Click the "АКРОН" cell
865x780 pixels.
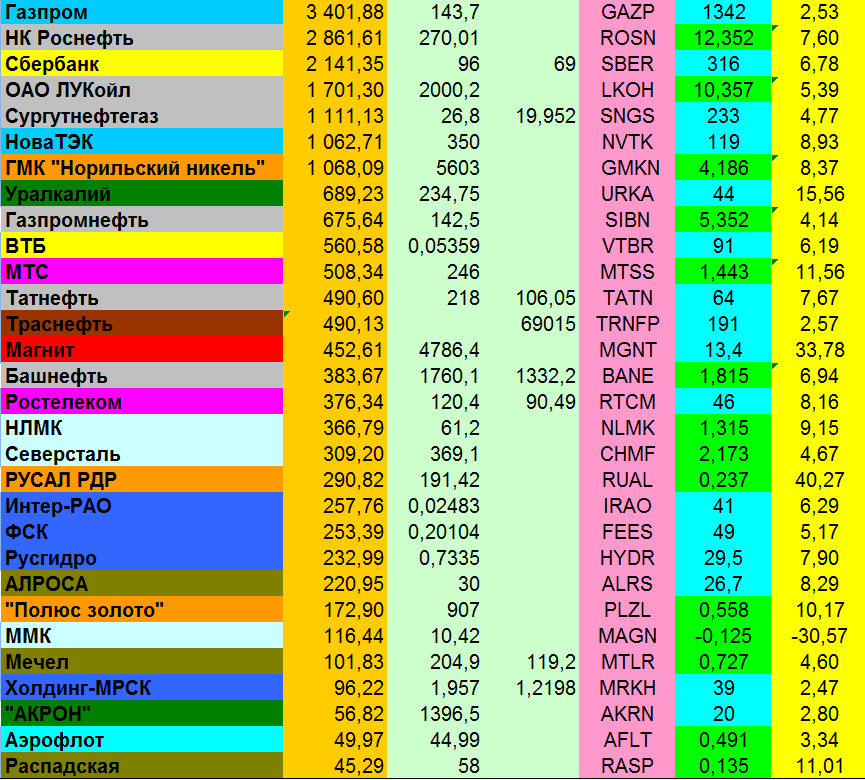click(x=142, y=714)
